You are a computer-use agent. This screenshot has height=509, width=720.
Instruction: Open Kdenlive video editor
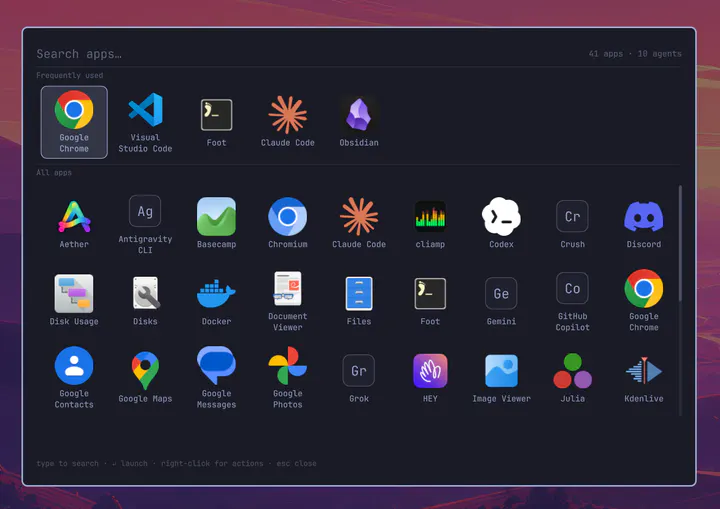pos(643,379)
